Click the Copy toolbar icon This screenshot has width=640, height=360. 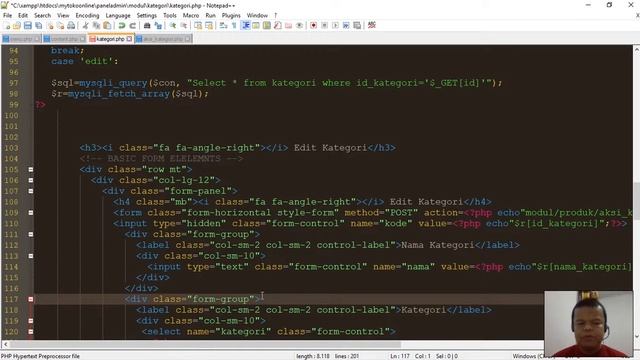point(96,25)
